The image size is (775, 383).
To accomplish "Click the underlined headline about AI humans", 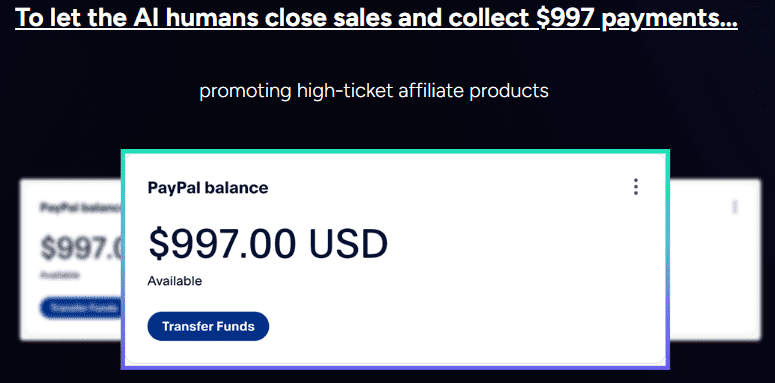I will pos(377,18).
